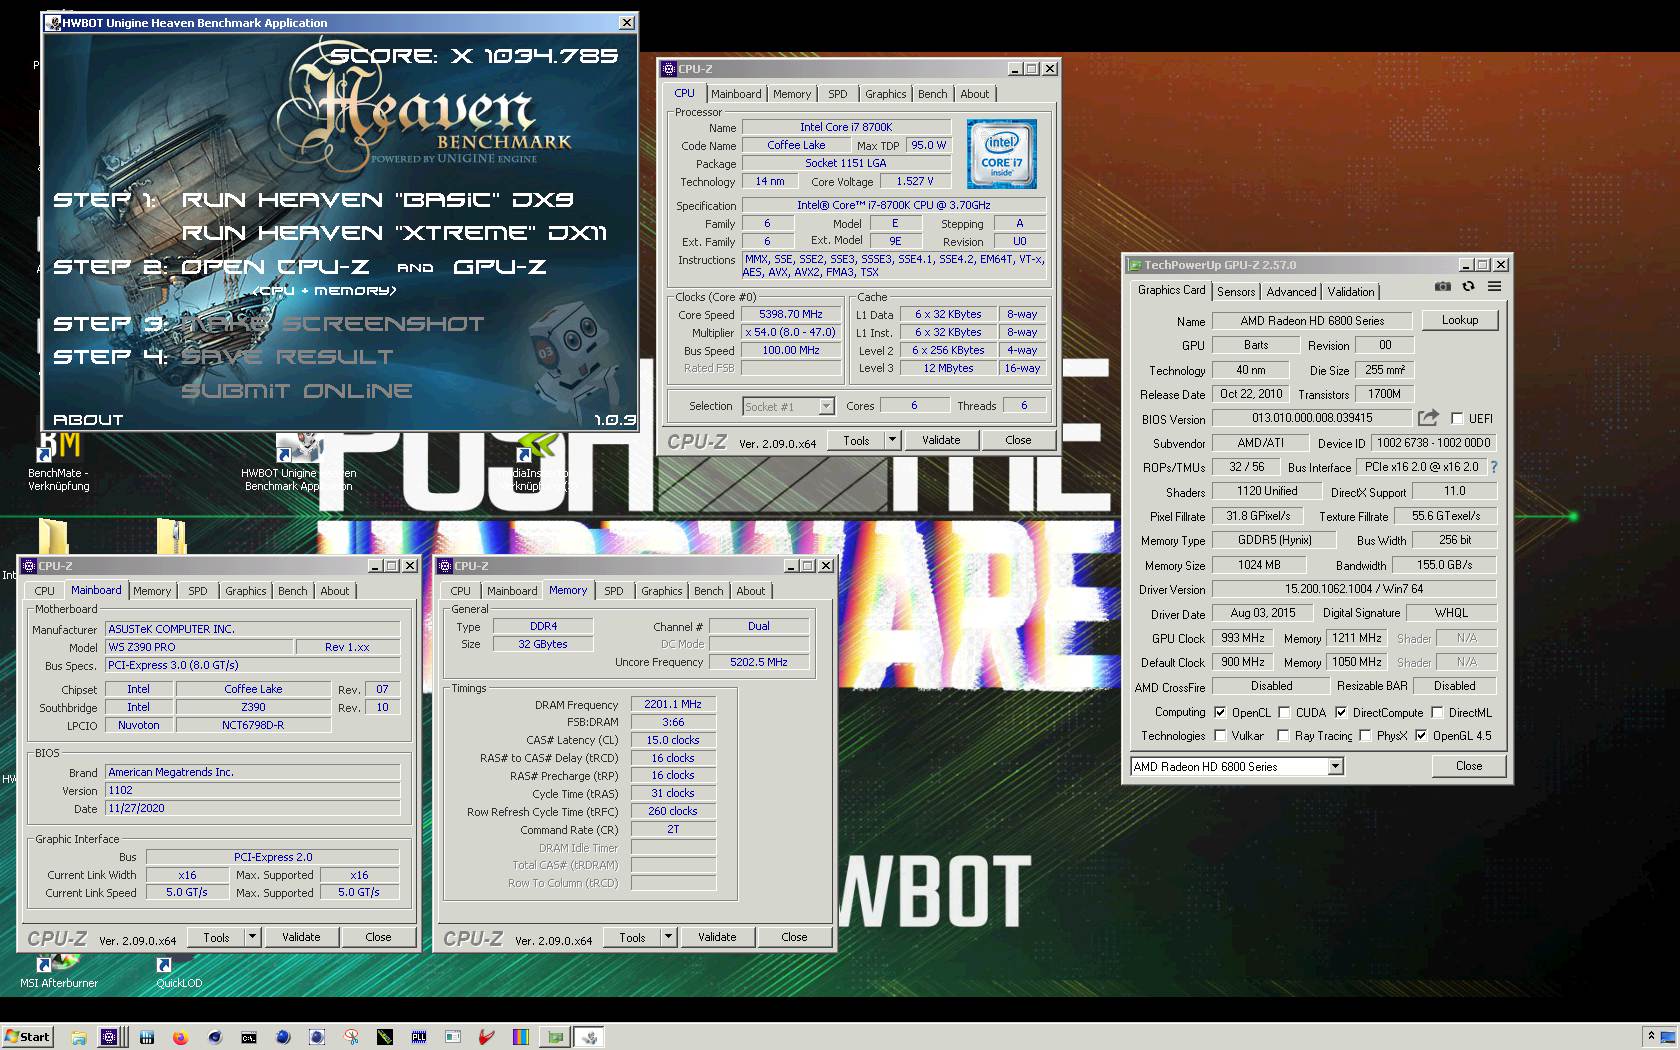Open the SPD tab in CPU-Z Memory window
The height and width of the screenshot is (1050, 1680).
pyautogui.click(x=614, y=591)
